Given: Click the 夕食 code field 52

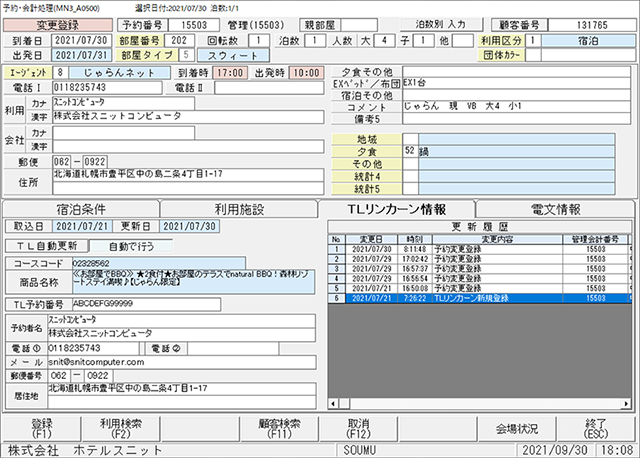Looking at the screenshot, I should 410,151.
